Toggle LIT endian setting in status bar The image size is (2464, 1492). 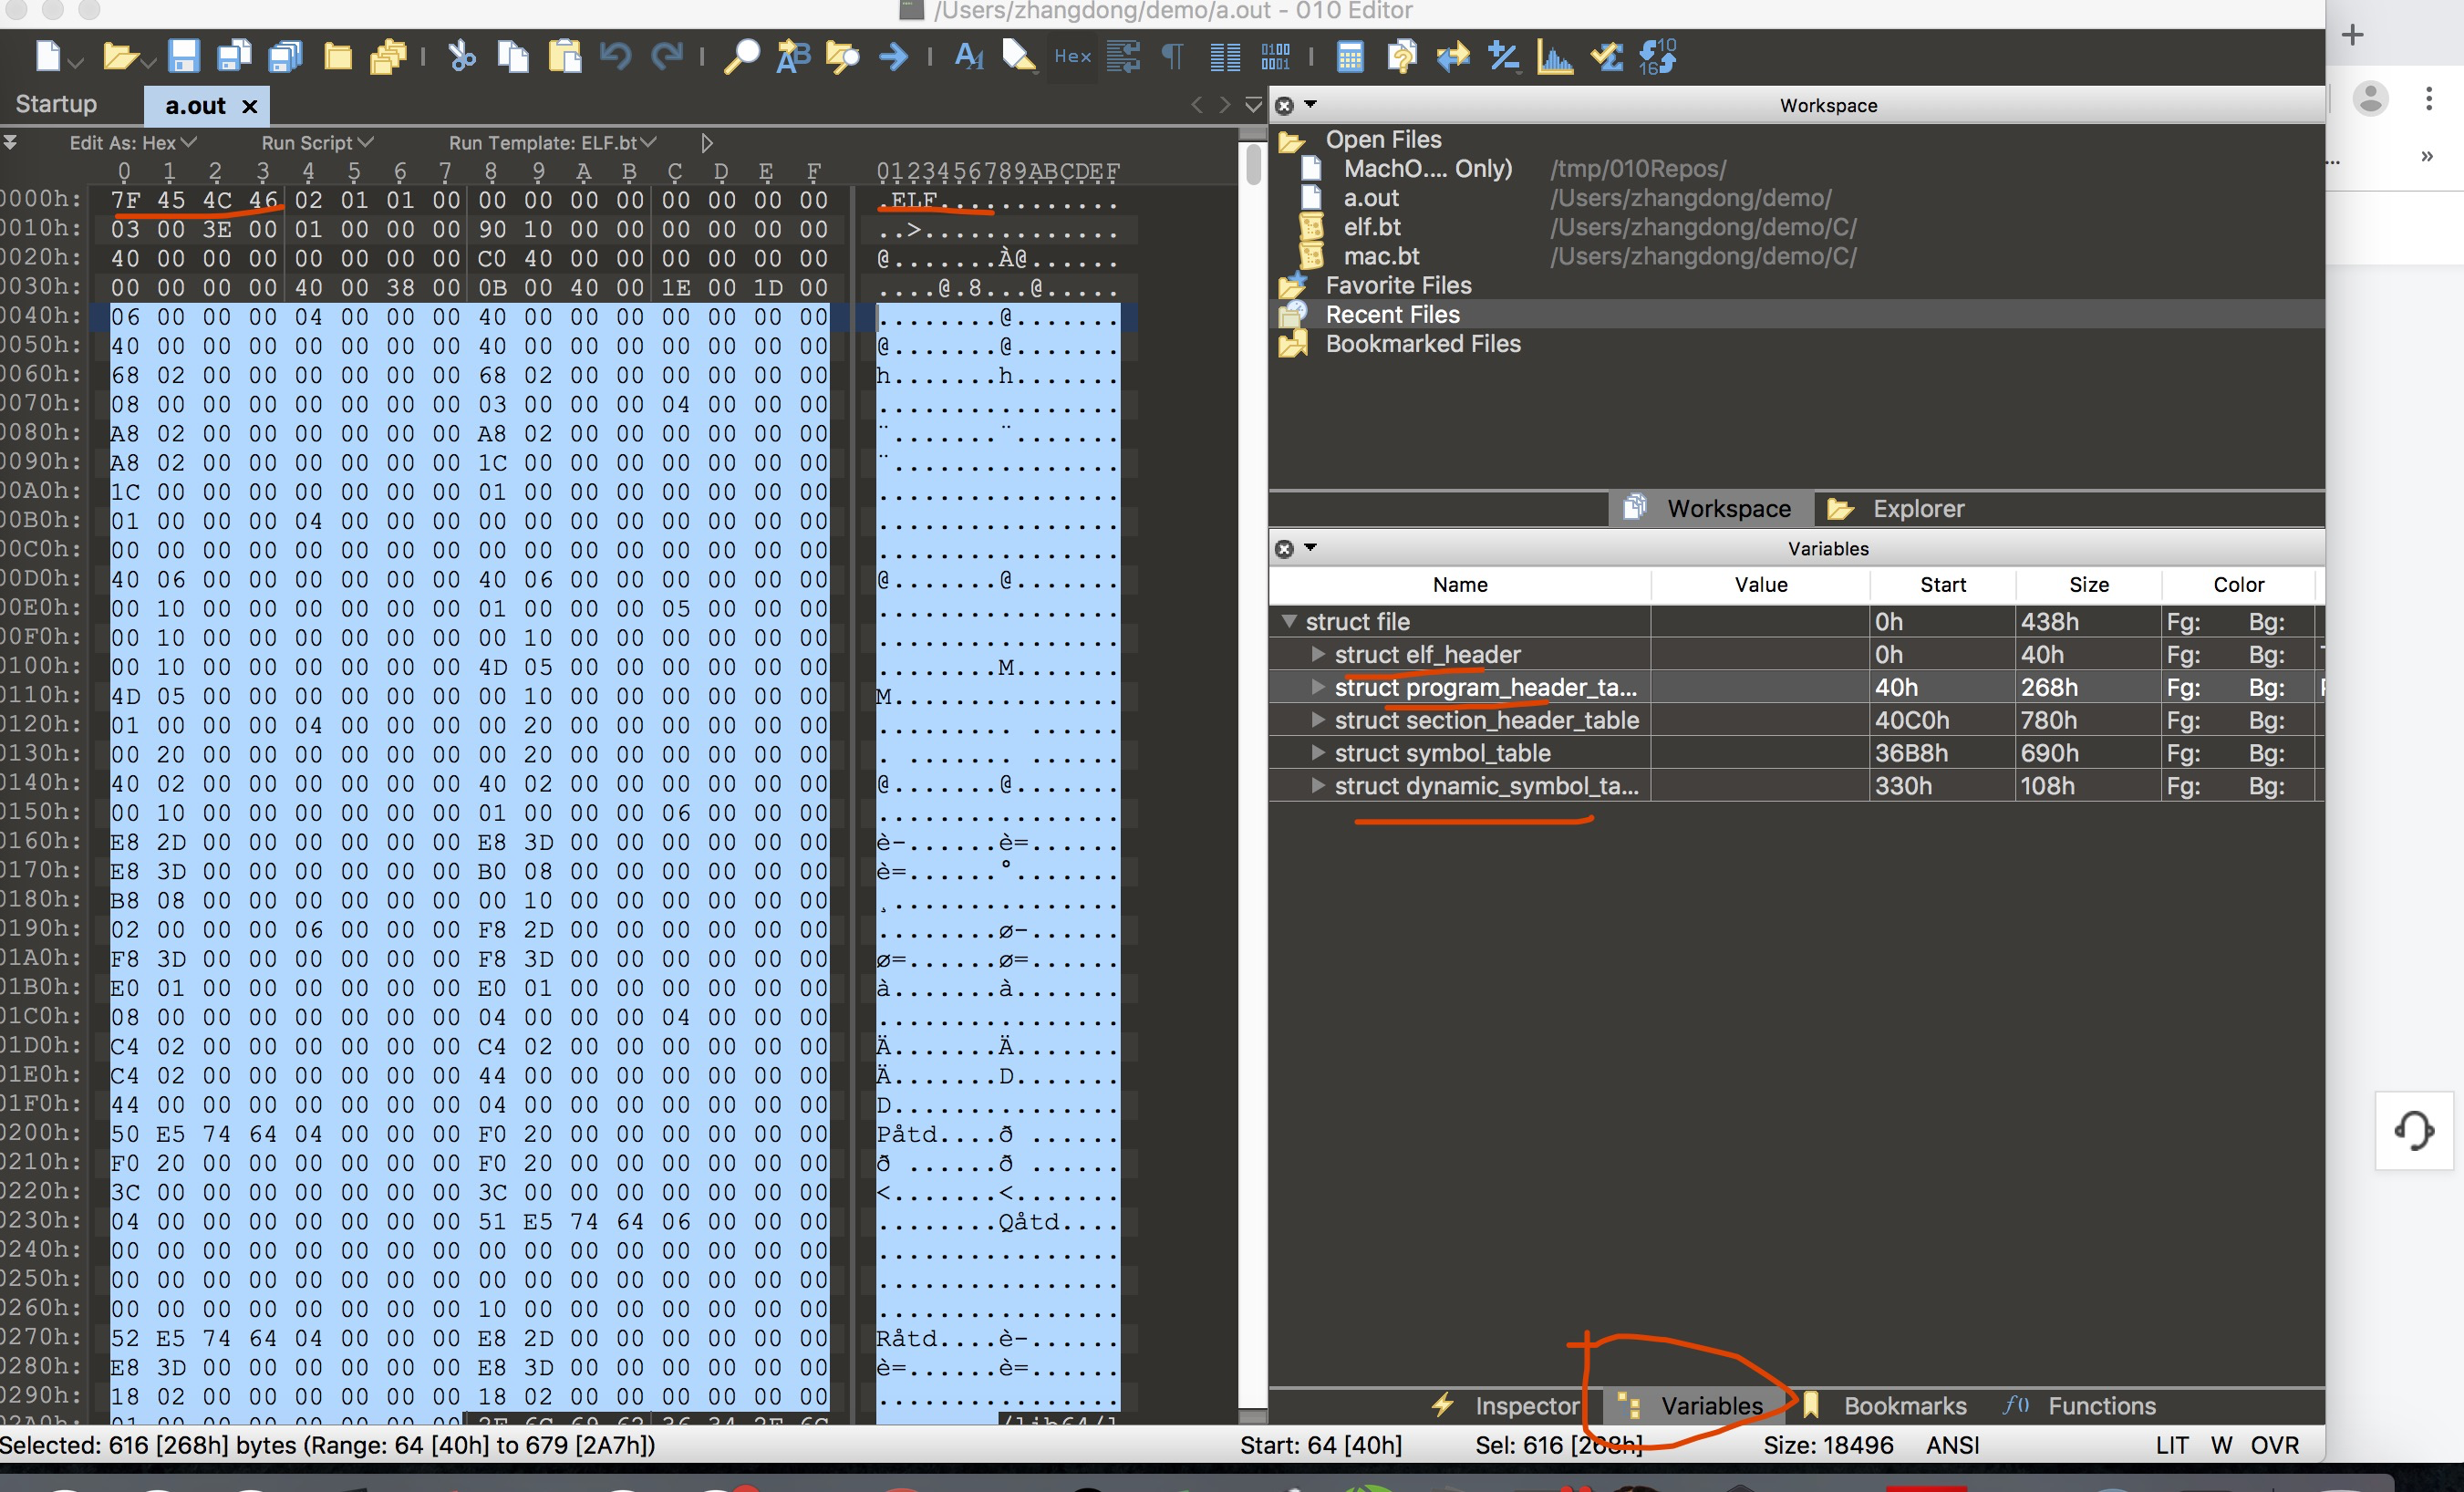(x=2171, y=1445)
